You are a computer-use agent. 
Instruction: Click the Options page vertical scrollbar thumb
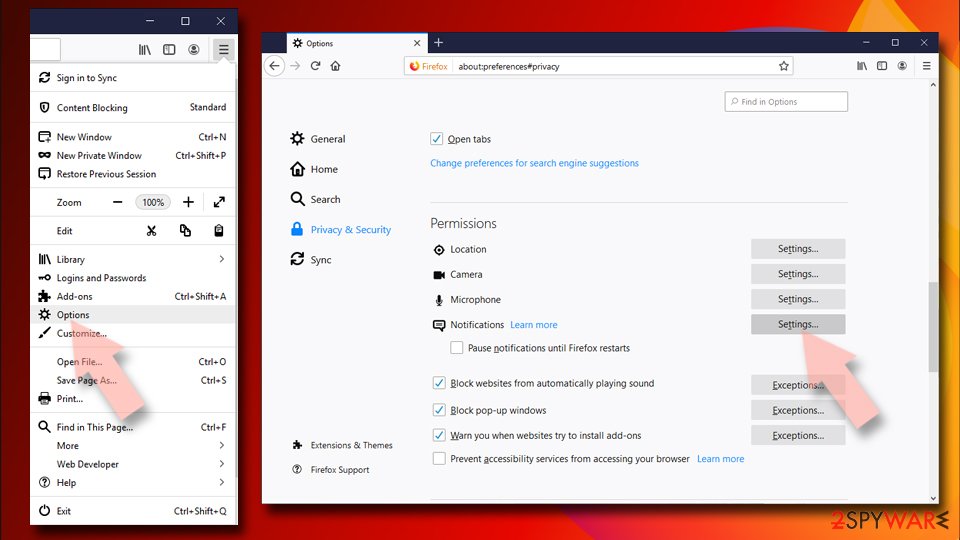[933, 326]
